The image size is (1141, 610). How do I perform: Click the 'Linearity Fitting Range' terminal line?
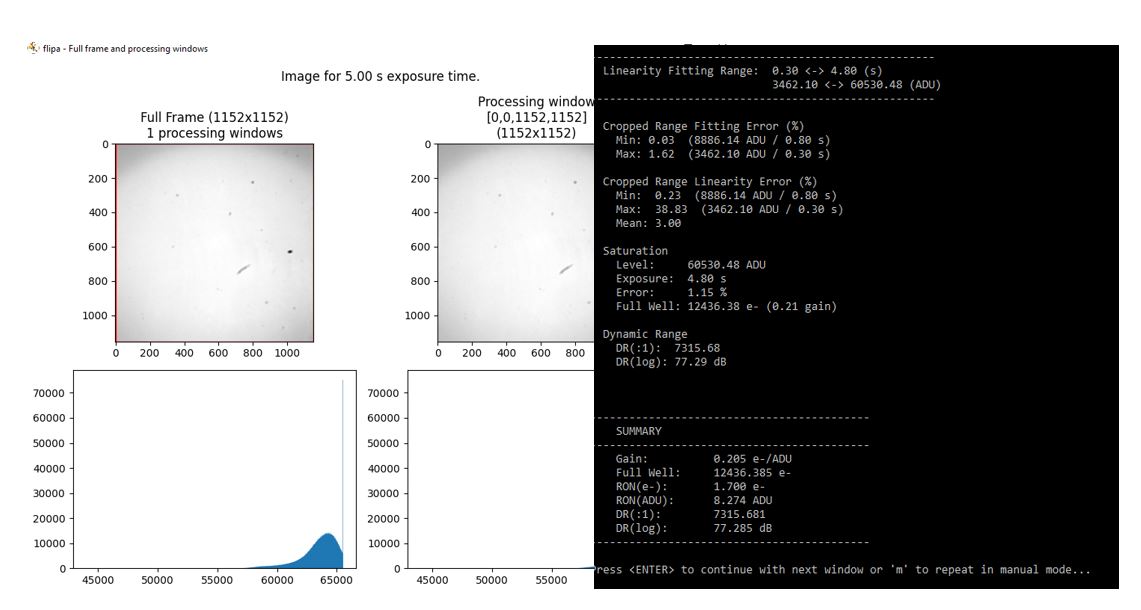click(x=742, y=70)
